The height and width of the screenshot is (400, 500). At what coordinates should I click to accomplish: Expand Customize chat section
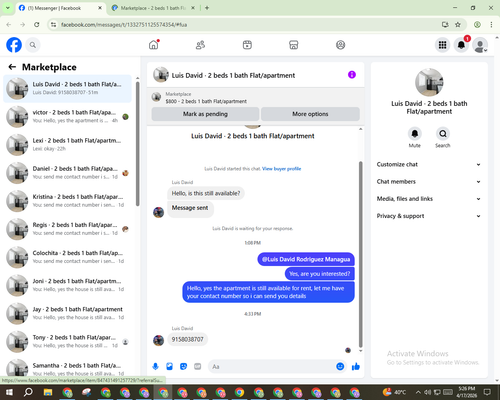429,164
